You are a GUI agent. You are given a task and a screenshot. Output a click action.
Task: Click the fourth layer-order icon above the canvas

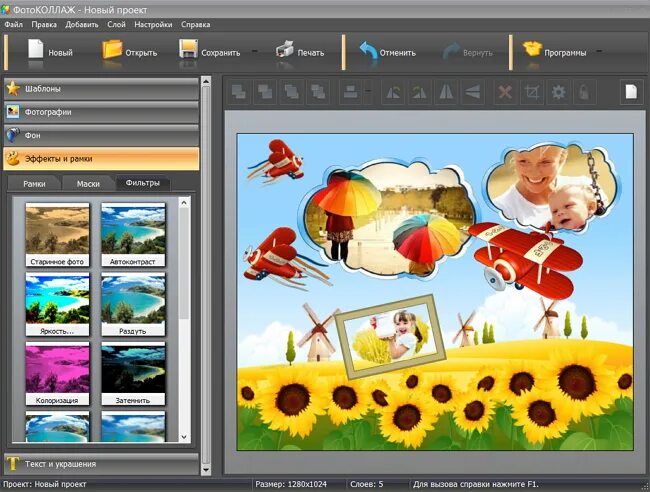(x=318, y=92)
